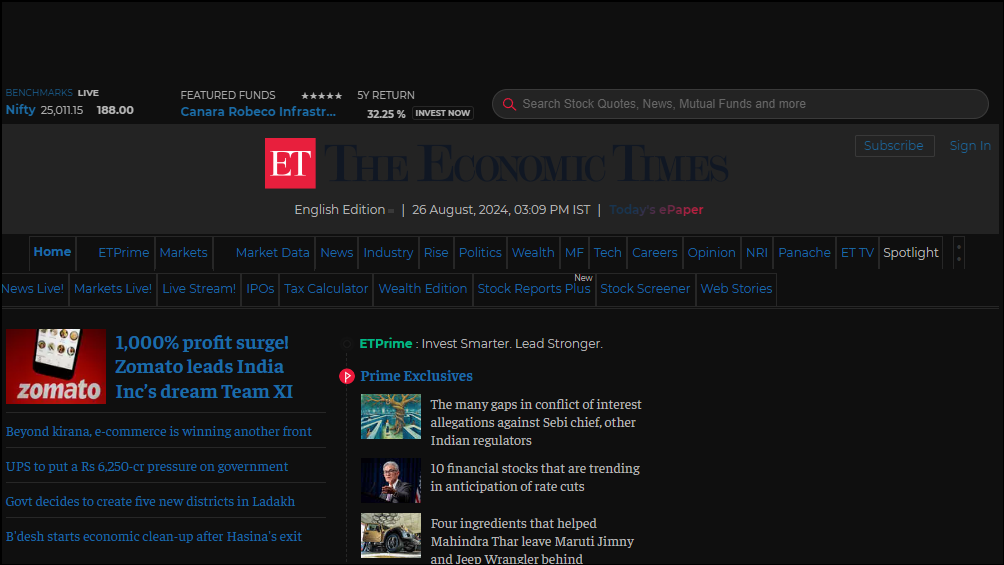The width and height of the screenshot is (1004, 565).
Task: Open the Wealth Edition link
Action: click(423, 289)
